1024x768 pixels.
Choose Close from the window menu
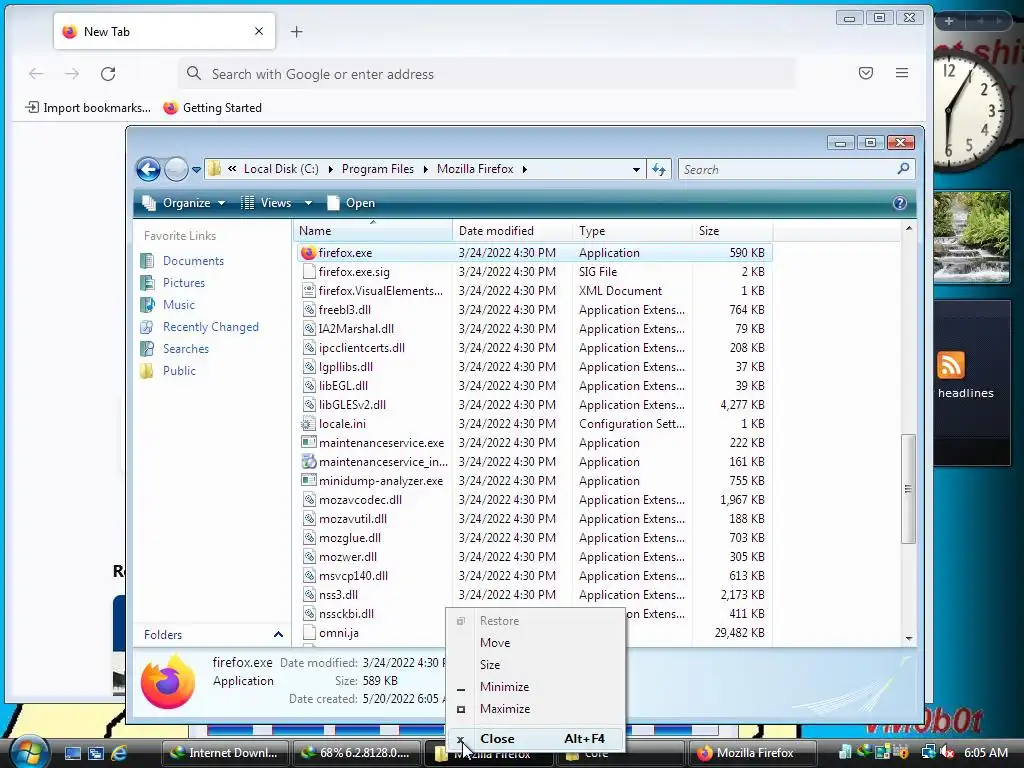536,739
